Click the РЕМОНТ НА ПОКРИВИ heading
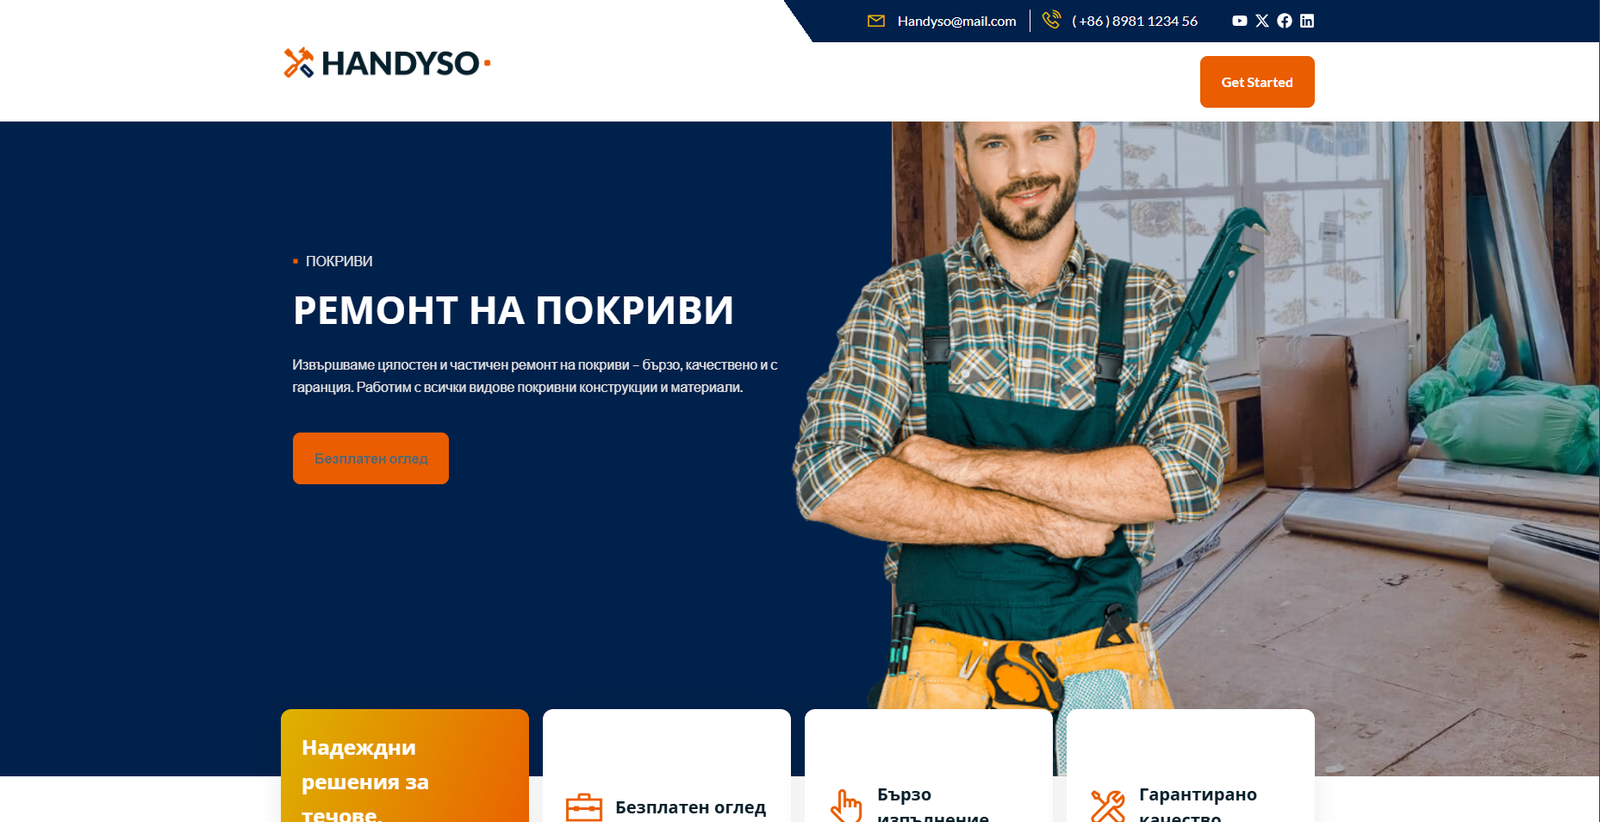This screenshot has width=1600, height=822. tap(513, 310)
